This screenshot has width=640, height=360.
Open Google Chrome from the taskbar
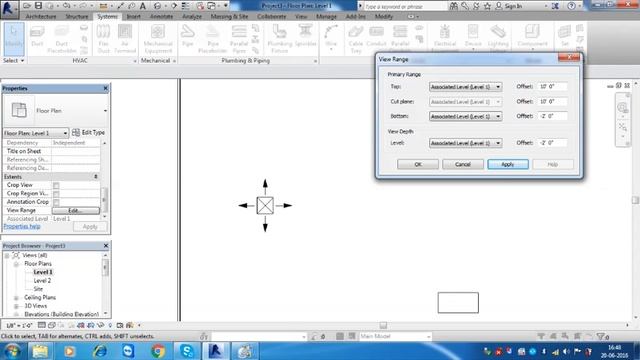pyautogui.click(x=158, y=351)
